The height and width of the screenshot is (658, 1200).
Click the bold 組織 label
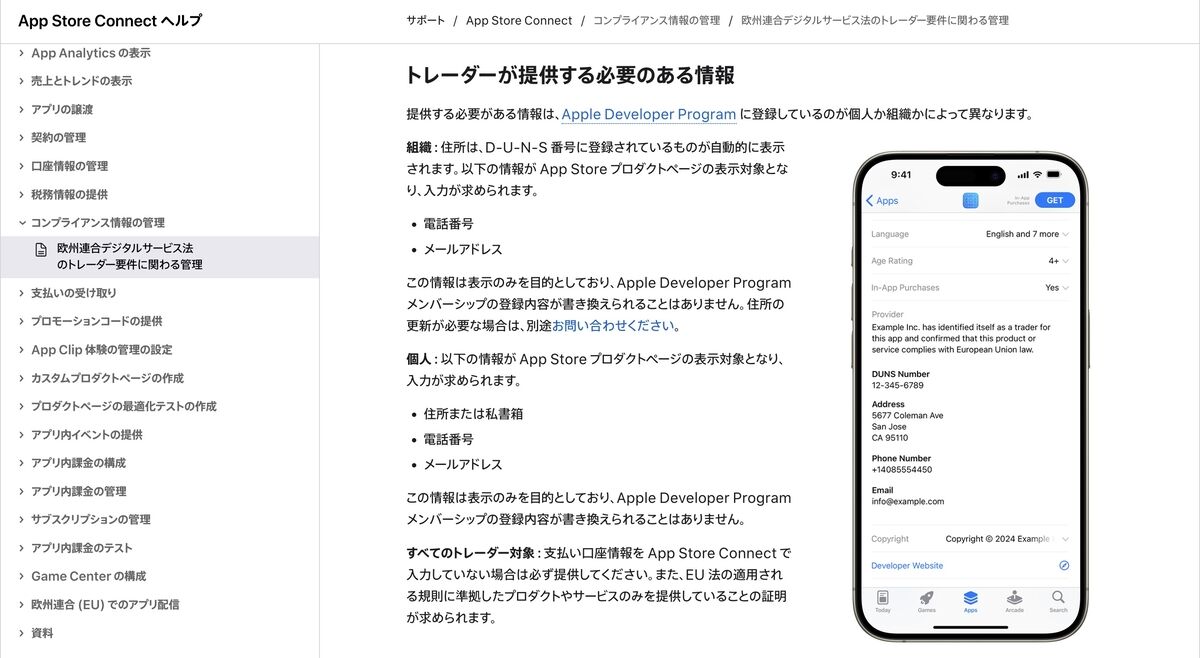420,148
